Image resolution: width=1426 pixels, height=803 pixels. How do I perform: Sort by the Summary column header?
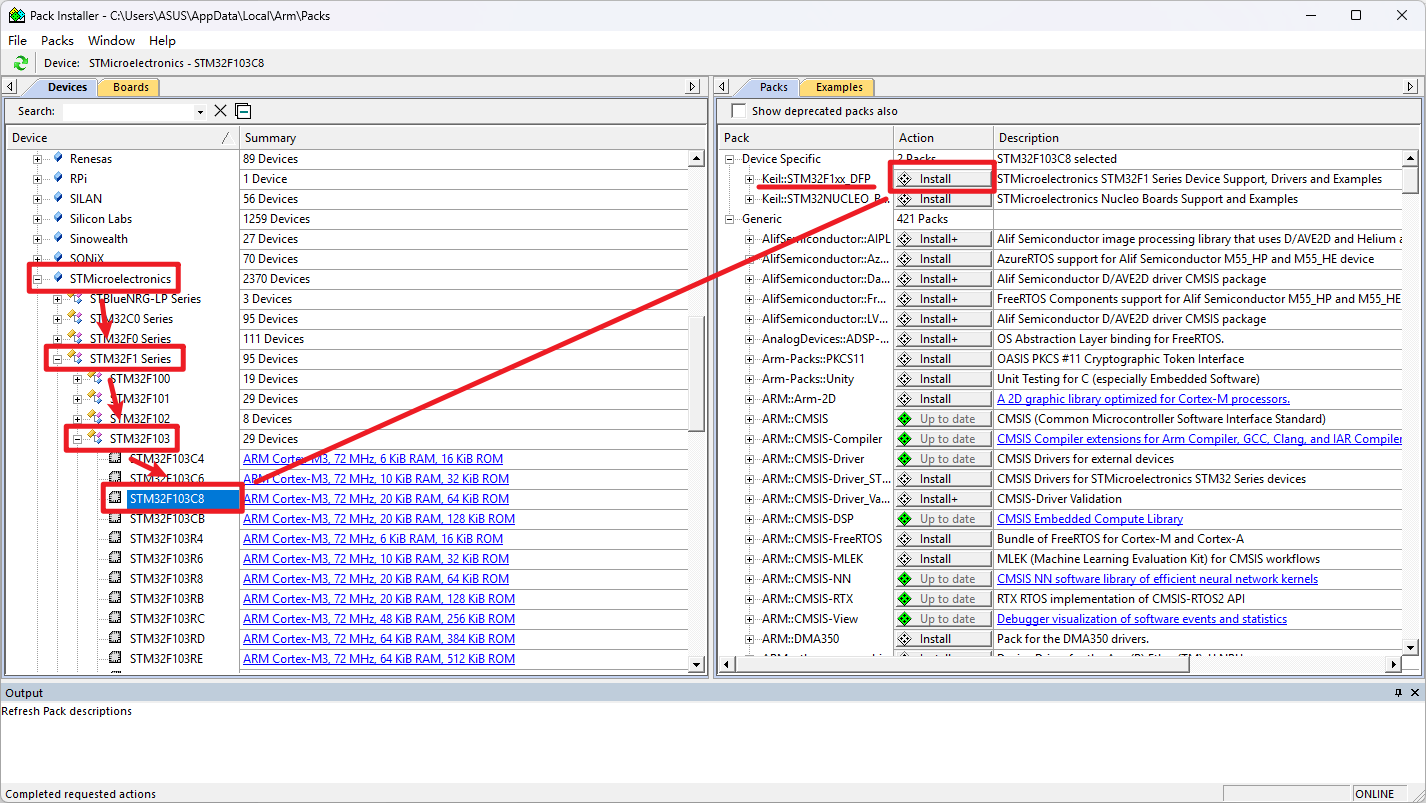click(x=270, y=138)
